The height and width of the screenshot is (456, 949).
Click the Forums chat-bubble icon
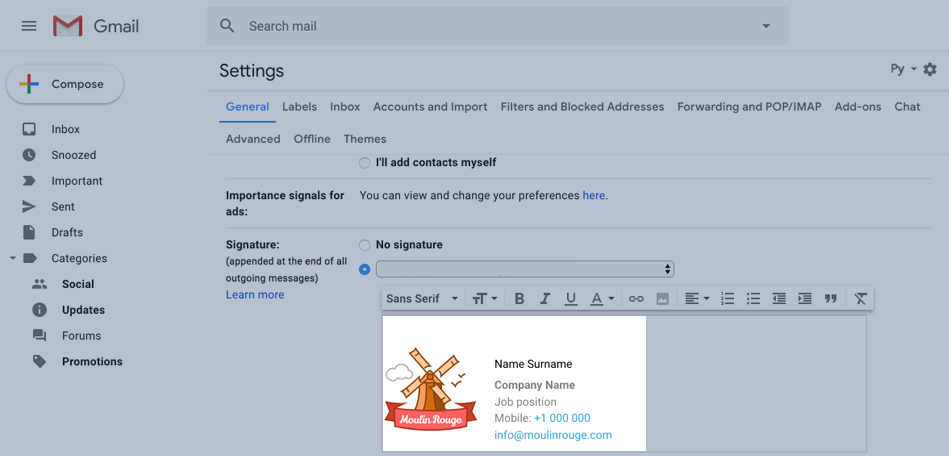[x=39, y=336]
